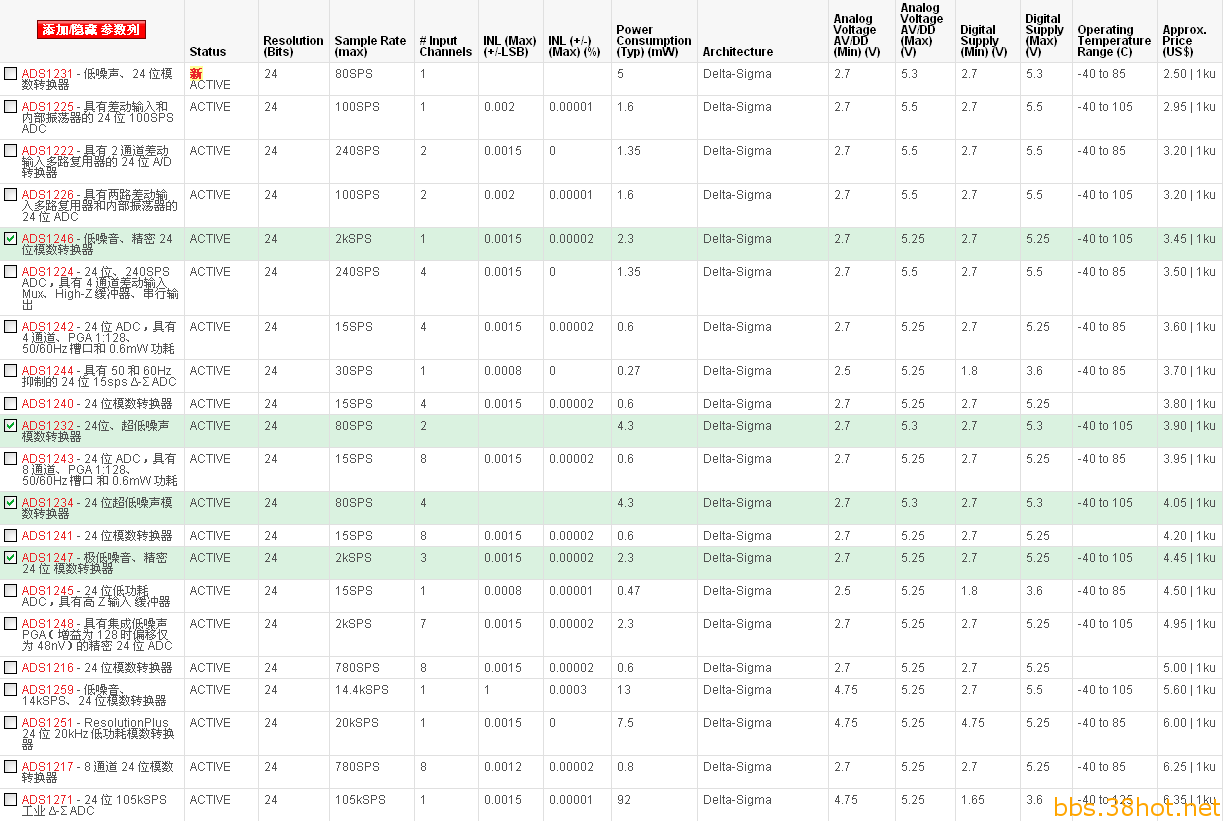Click the ADS1240 link

point(48,404)
